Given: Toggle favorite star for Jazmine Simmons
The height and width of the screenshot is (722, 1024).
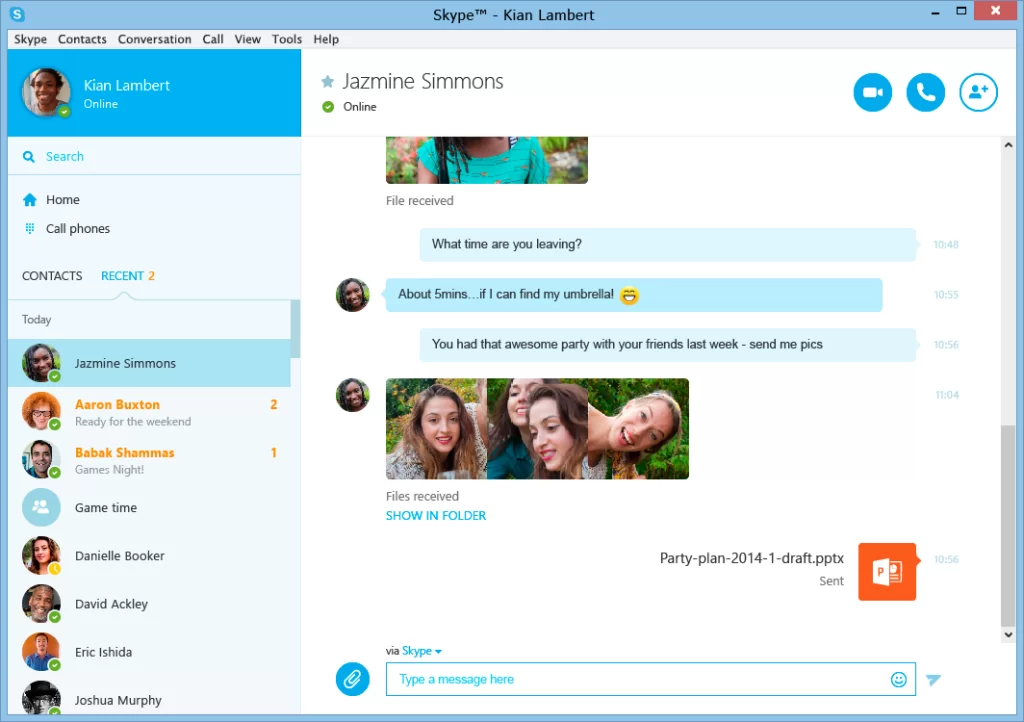Looking at the screenshot, I should pyautogui.click(x=327, y=82).
